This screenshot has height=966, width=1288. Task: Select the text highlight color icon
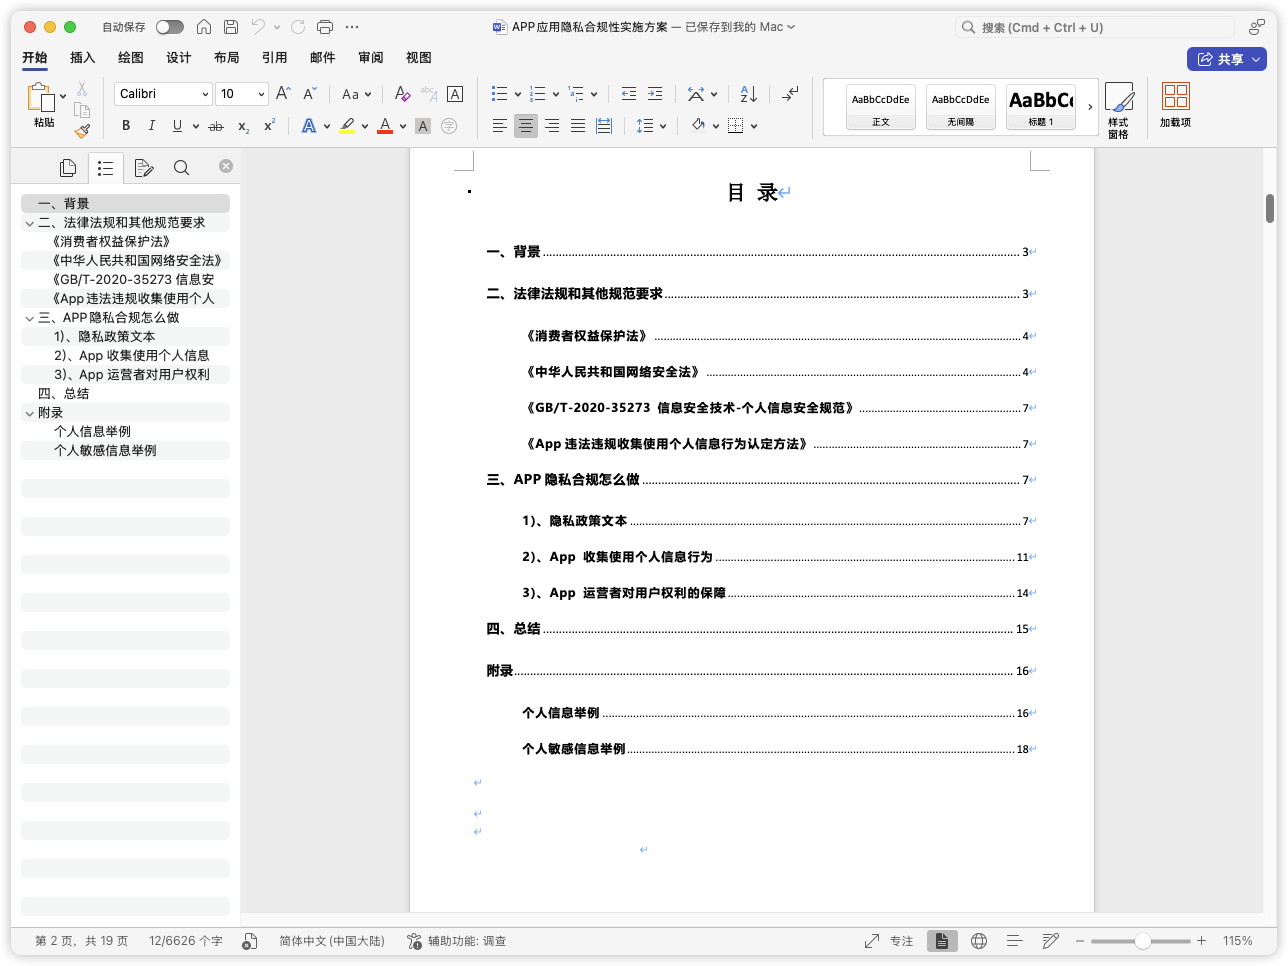point(347,125)
